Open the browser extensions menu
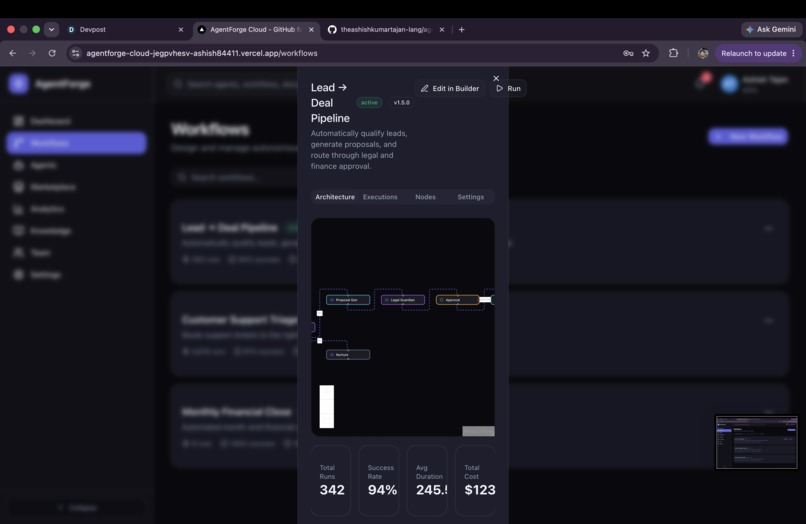The image size is (806, 524). (x=673, y=53)
